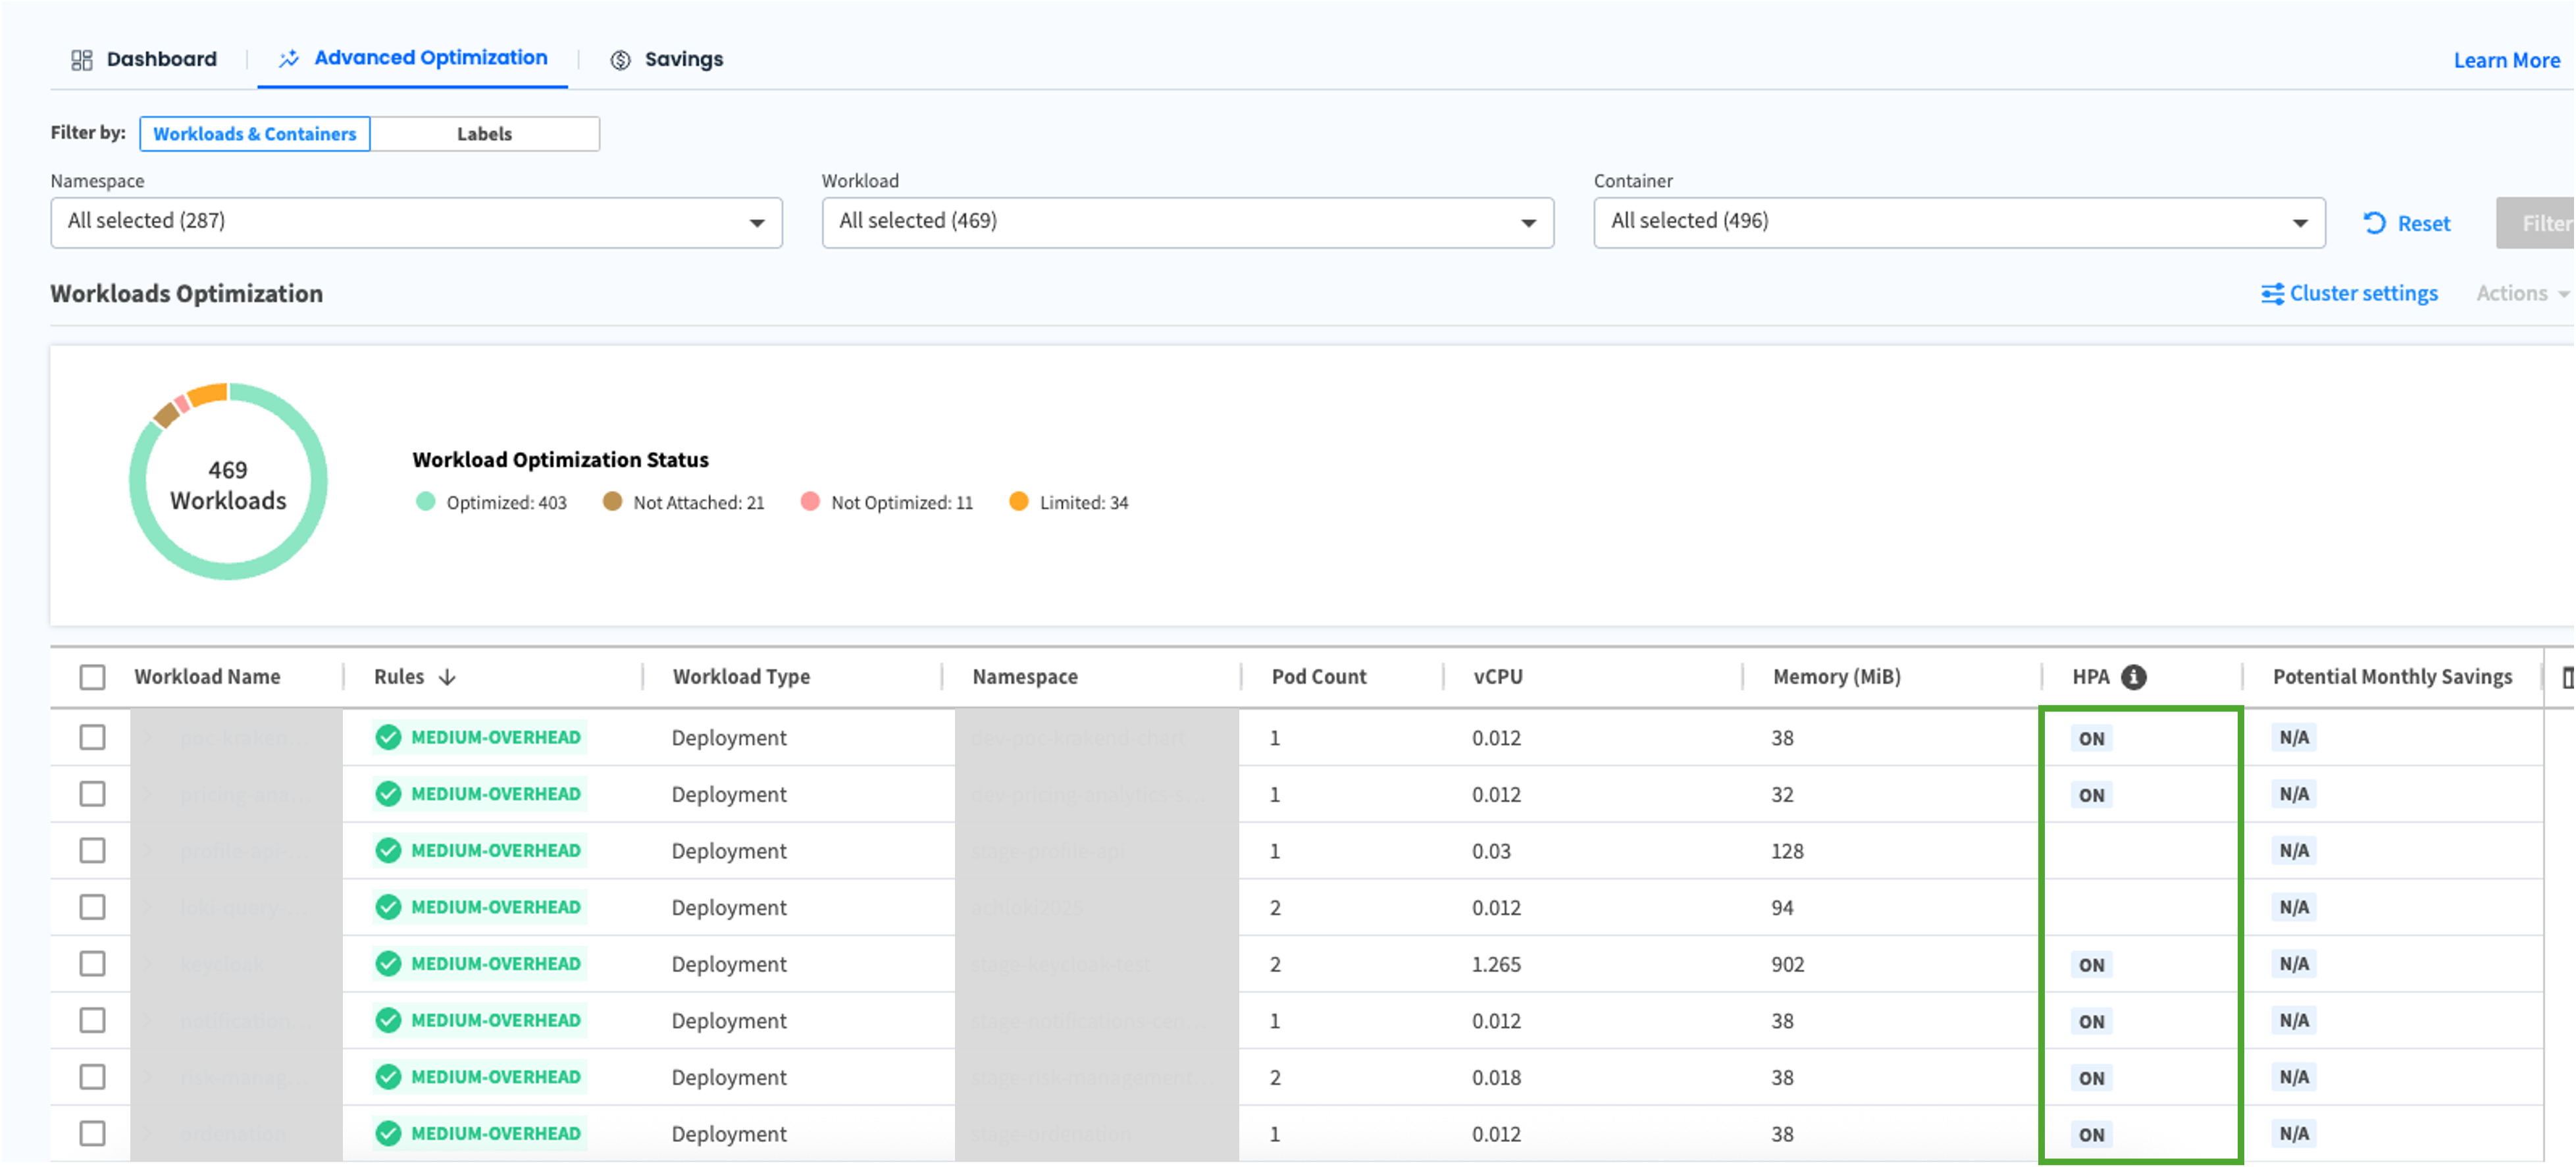The width and height of the screenshot is (2576, 1167).
Task: Click the Advanced Optimization sparkle icon
Action: tap(289, 59)
